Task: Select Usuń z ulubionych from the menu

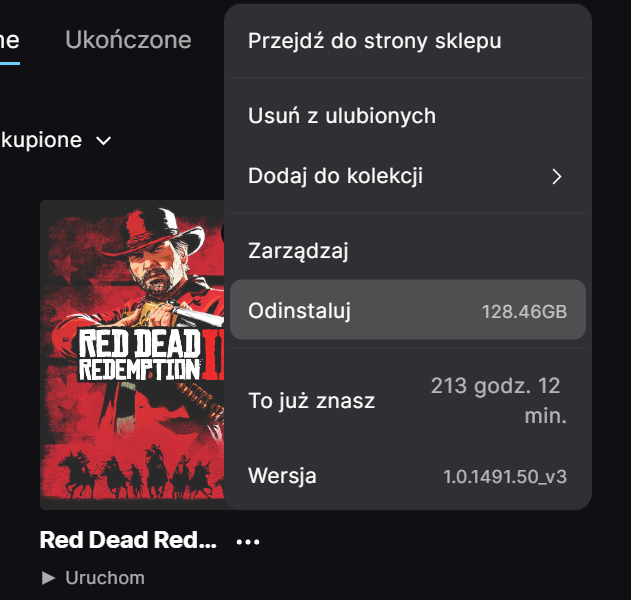Action: [342, 116]
